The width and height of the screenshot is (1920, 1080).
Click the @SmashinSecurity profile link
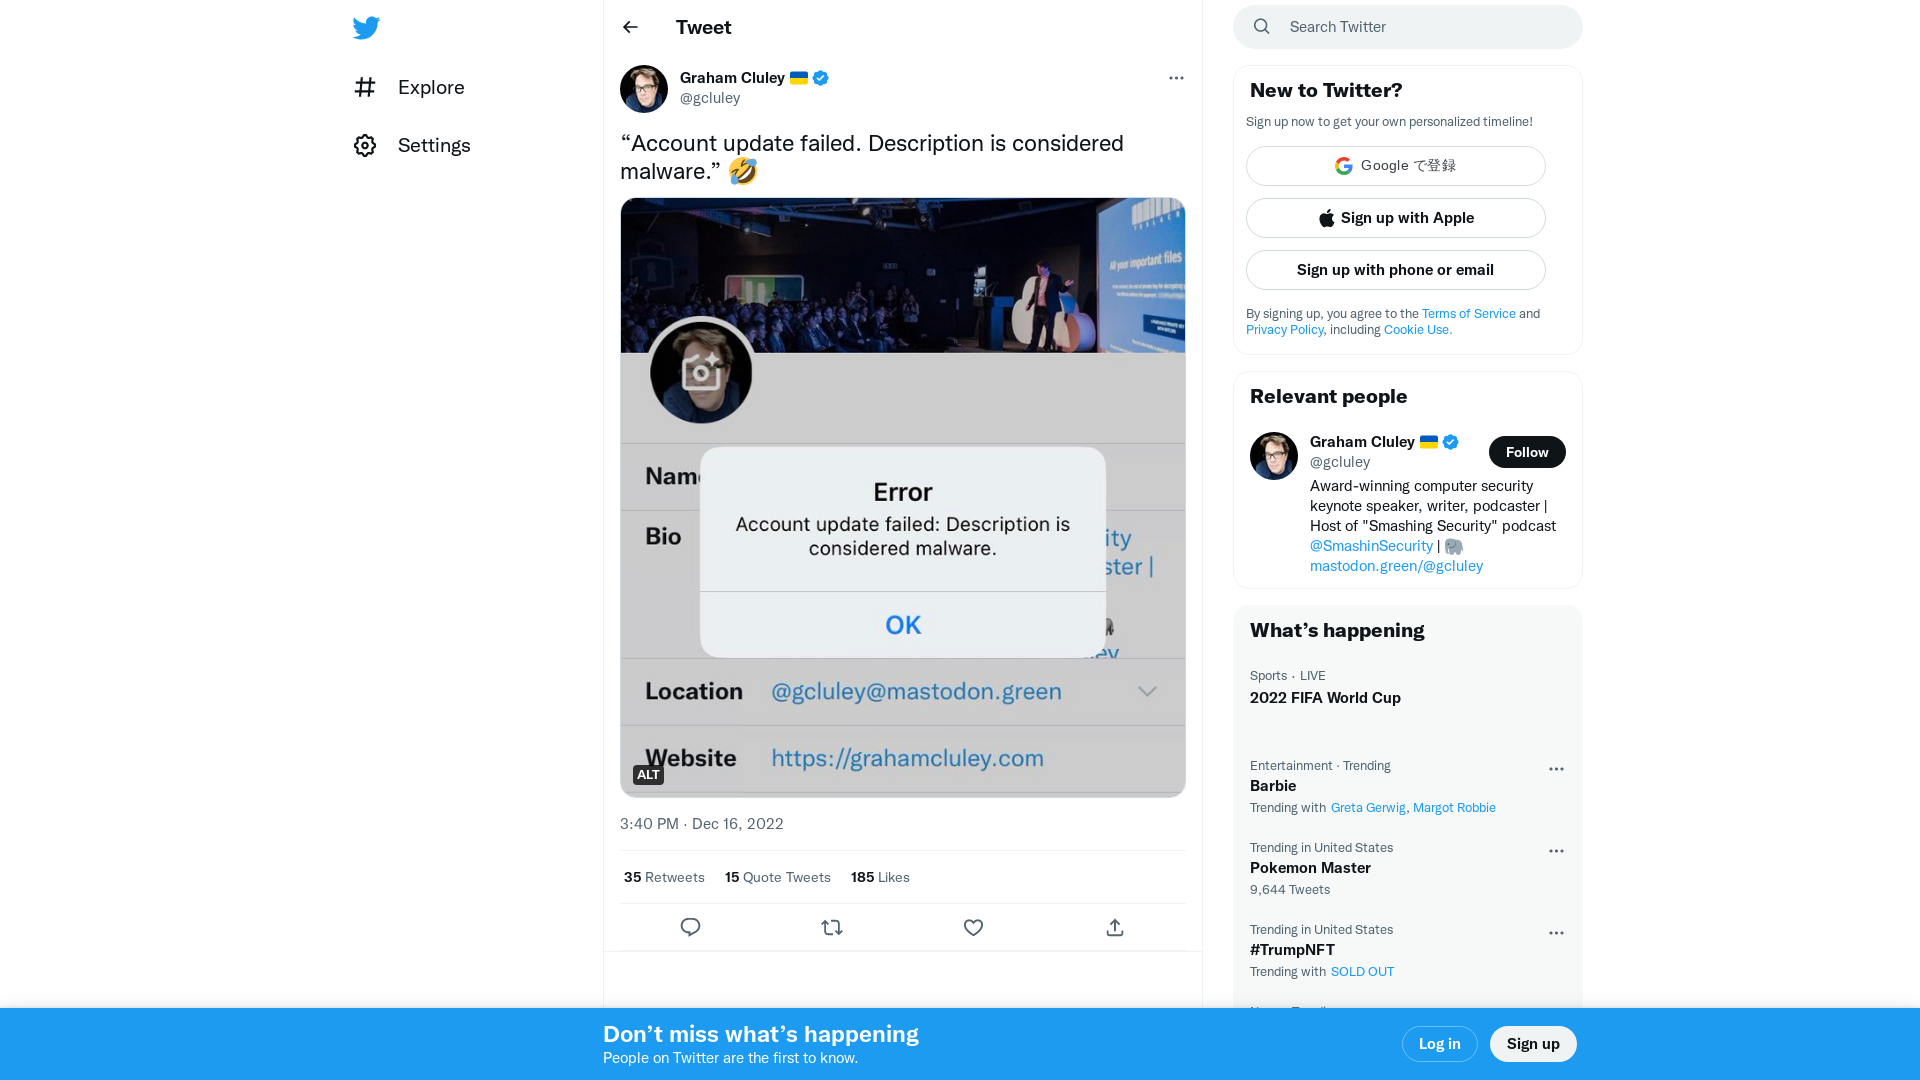point(1371,545)
